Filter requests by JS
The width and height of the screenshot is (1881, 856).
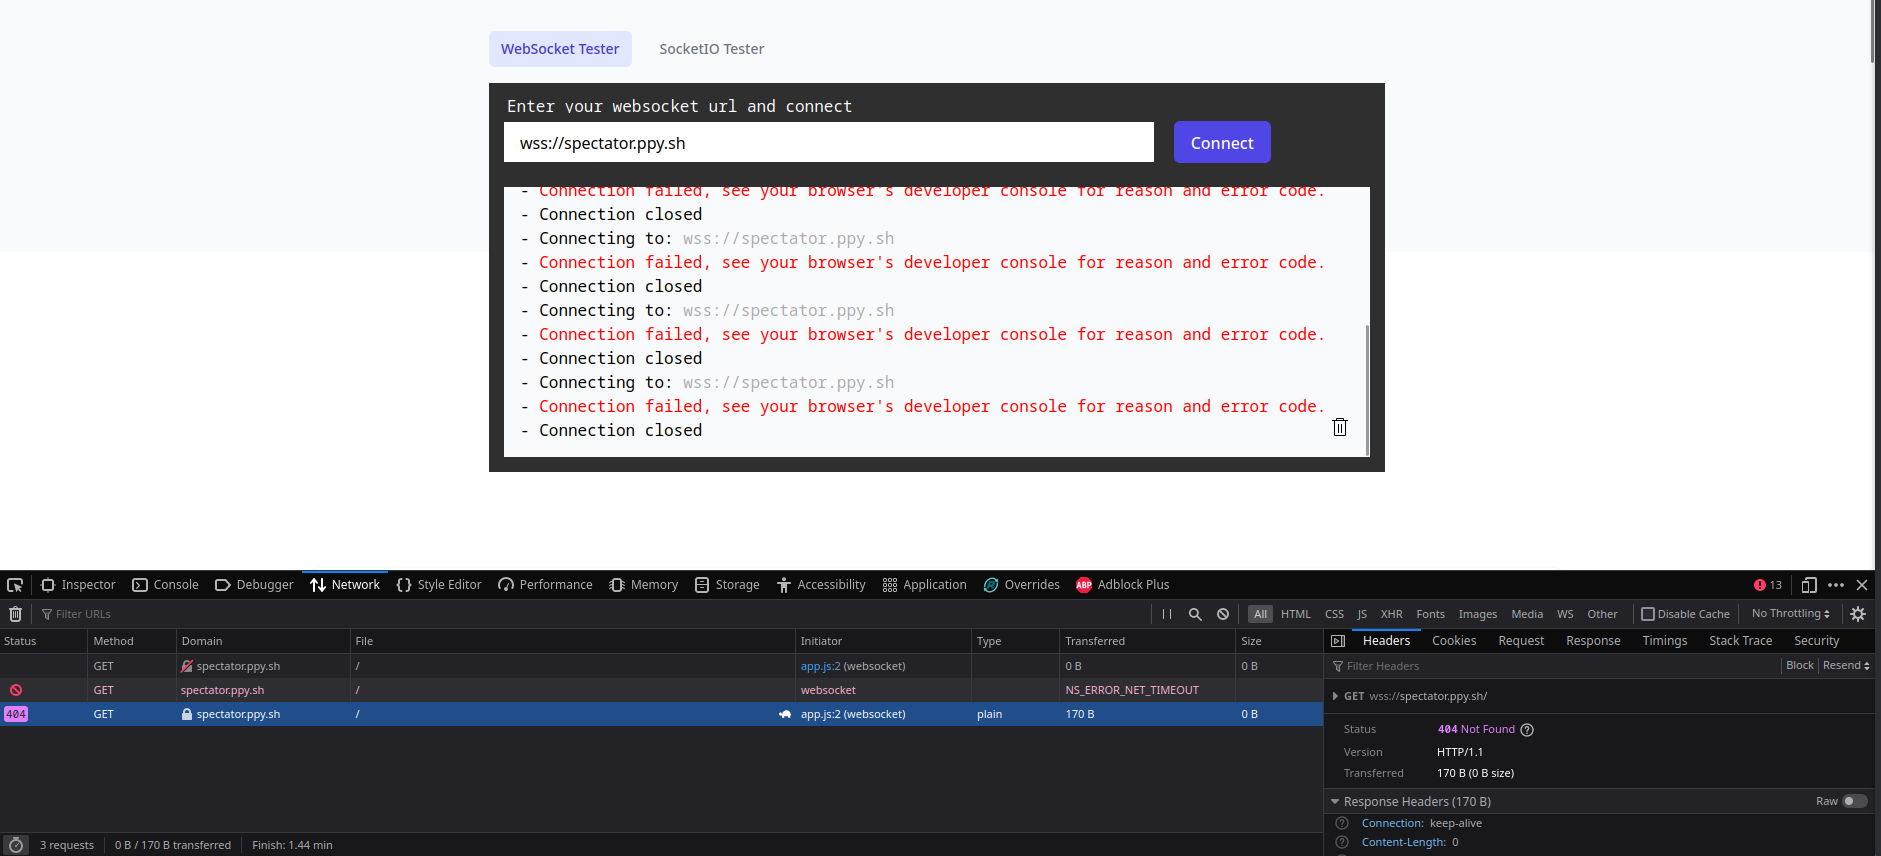1362,614
